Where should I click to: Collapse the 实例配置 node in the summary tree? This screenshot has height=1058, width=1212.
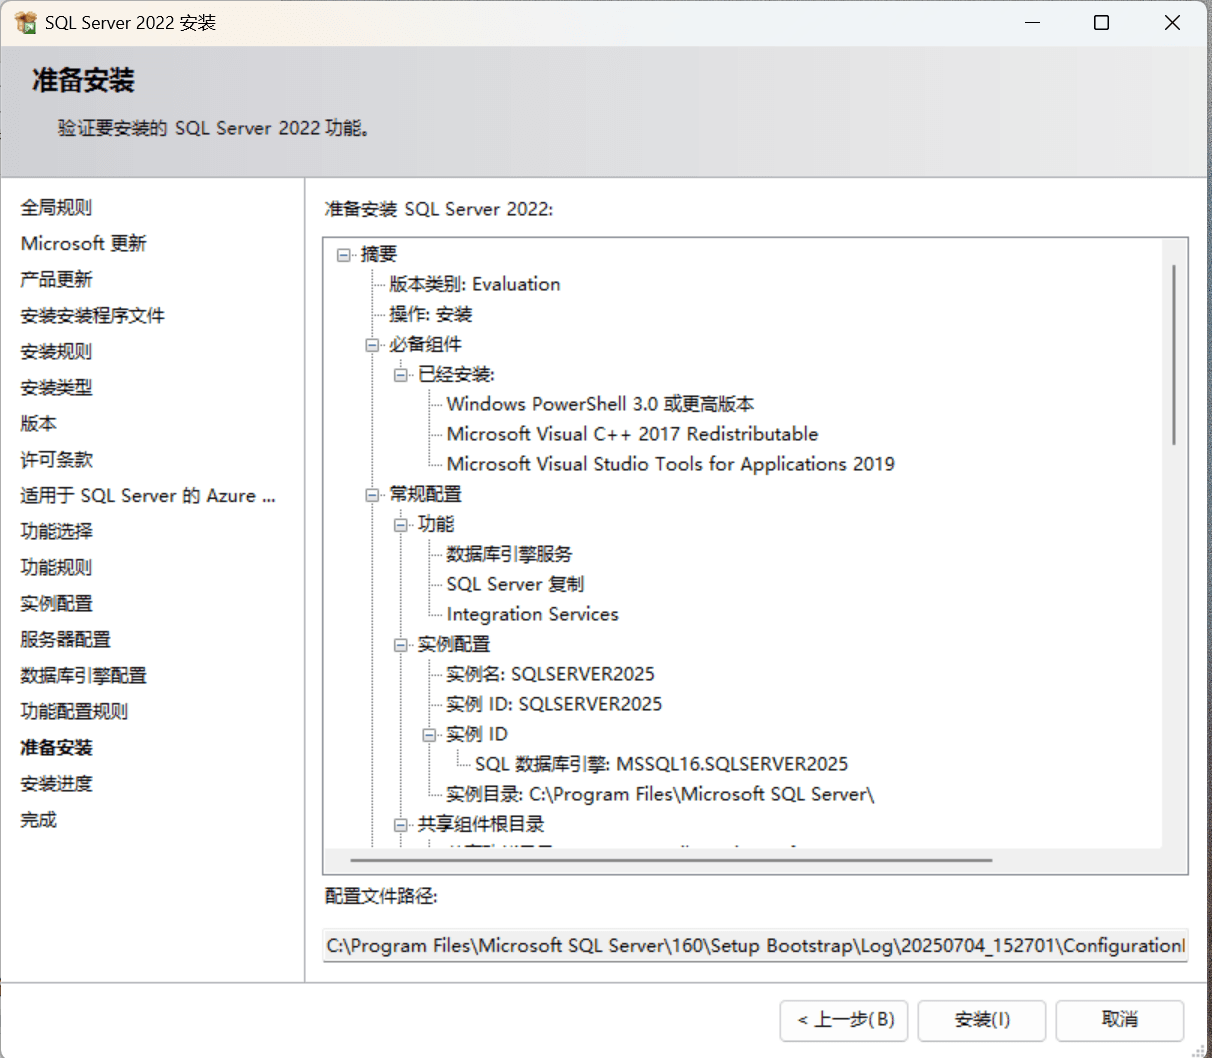pos(401,645)
